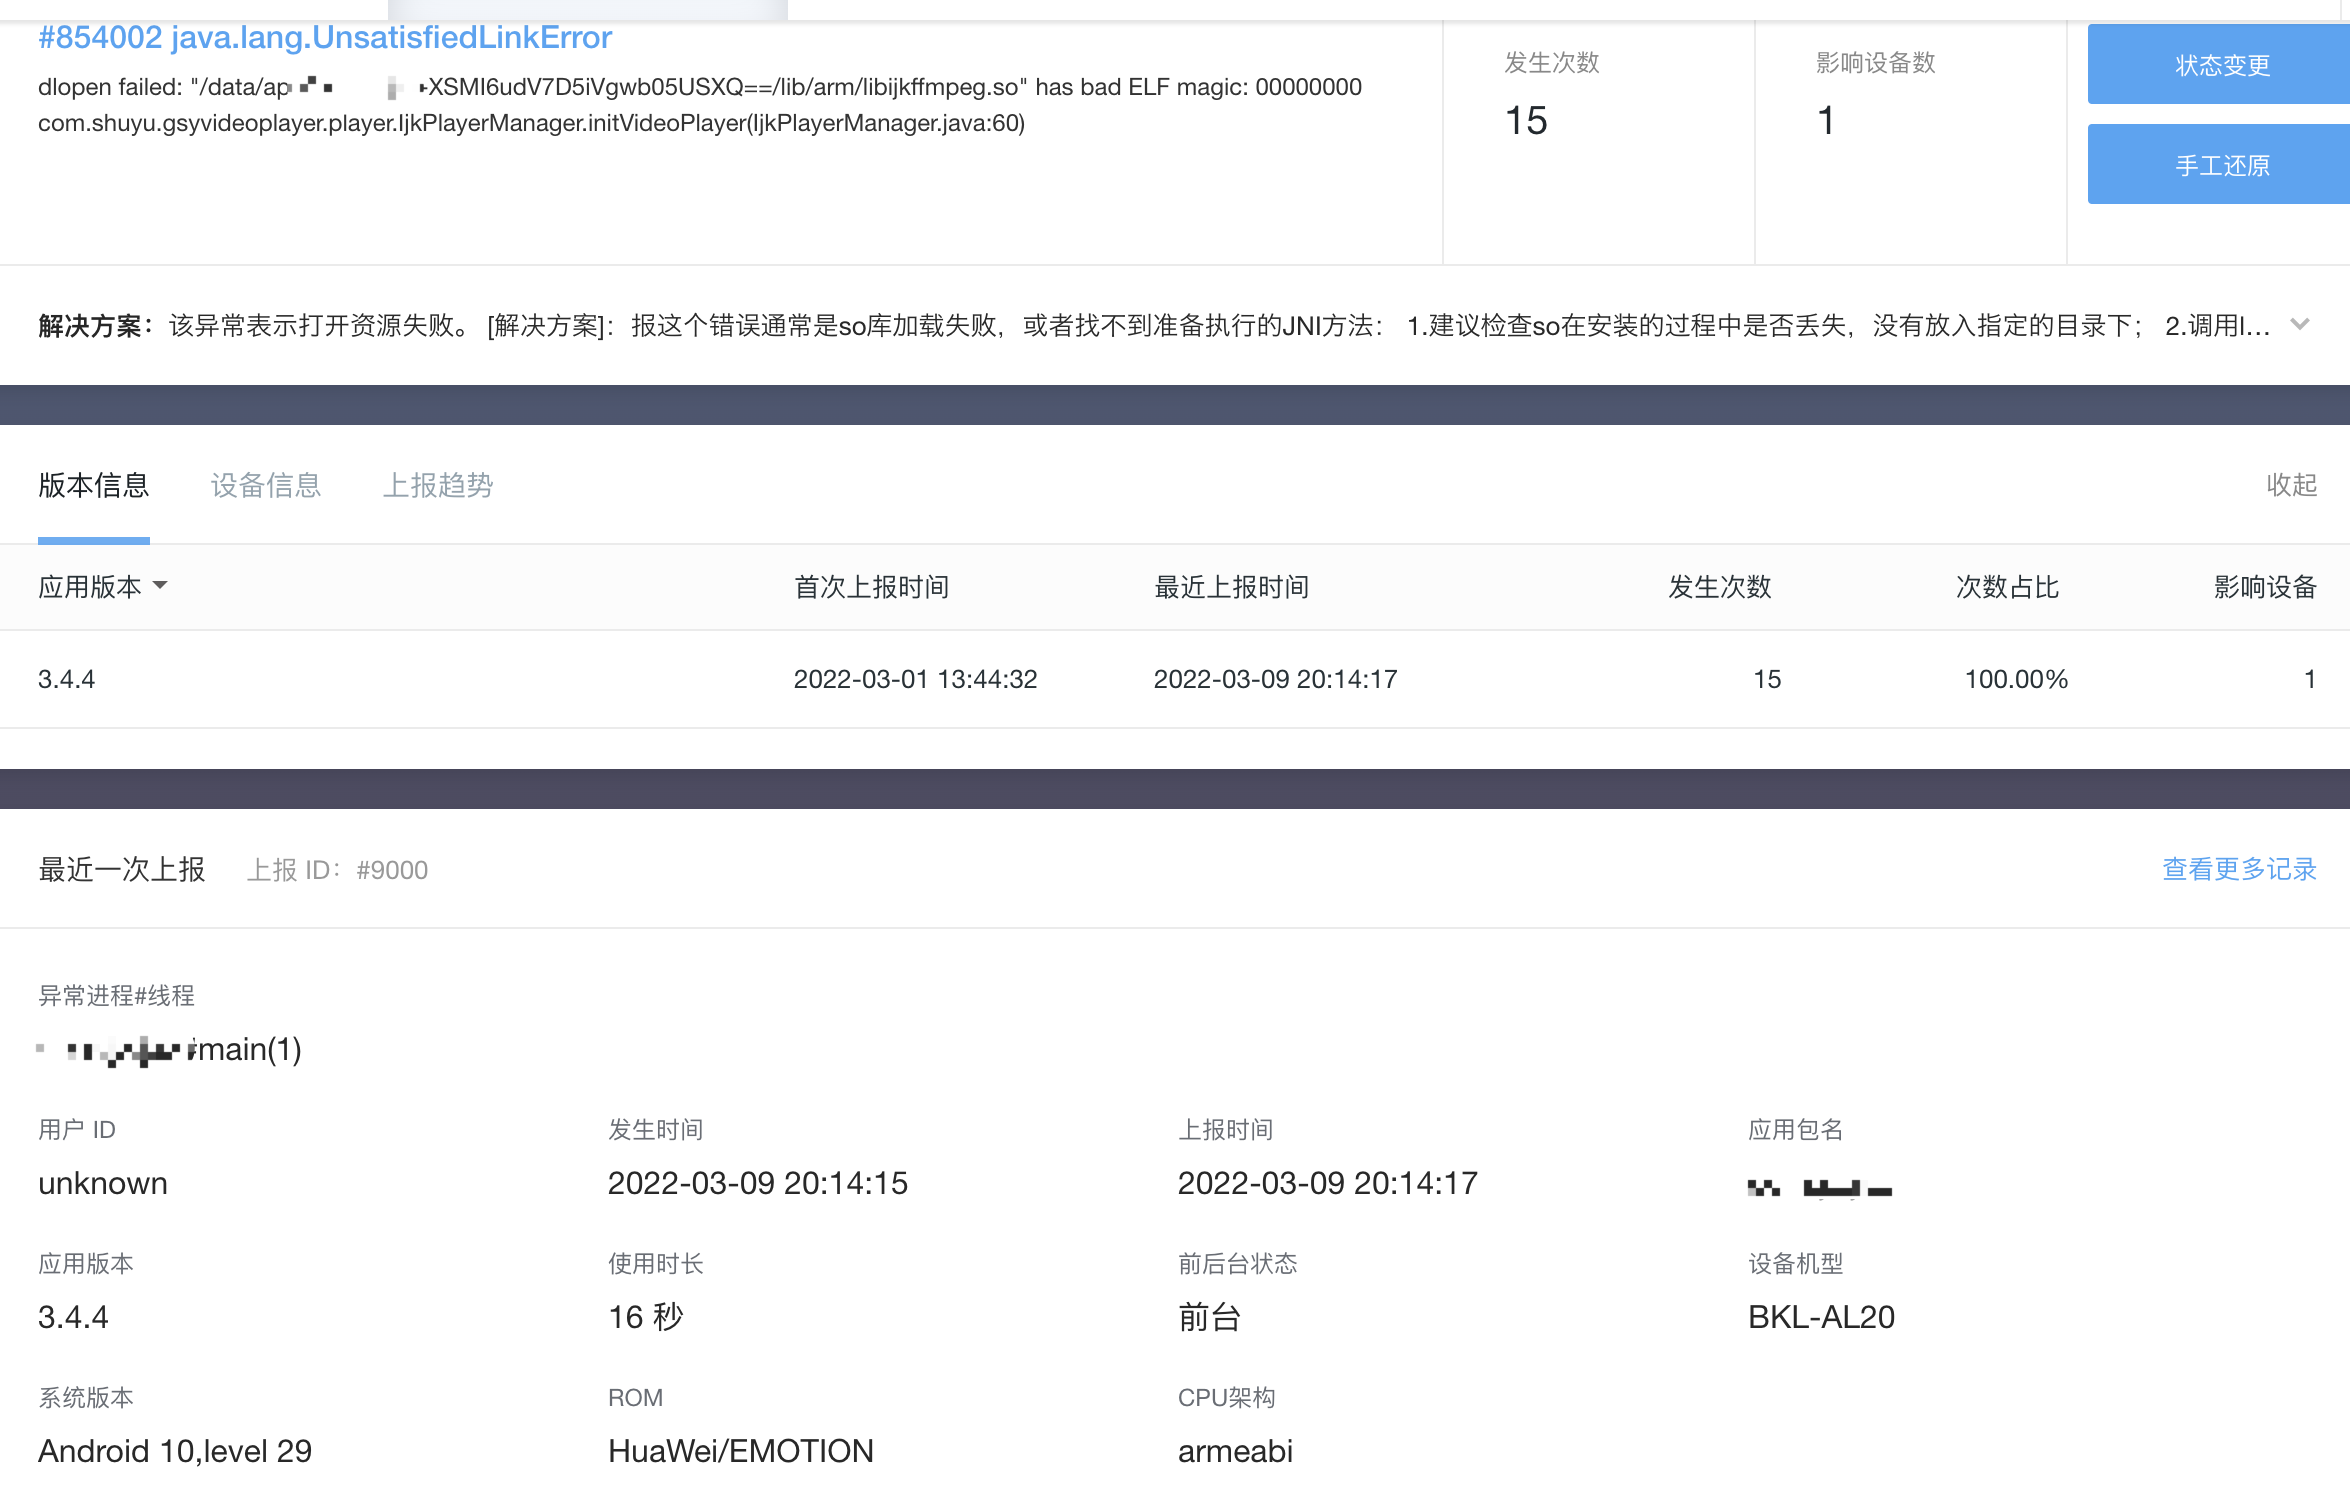2350x1510 pixels.
Task: Open the 应用版本 sort dropdown
Action: (162, 587)
